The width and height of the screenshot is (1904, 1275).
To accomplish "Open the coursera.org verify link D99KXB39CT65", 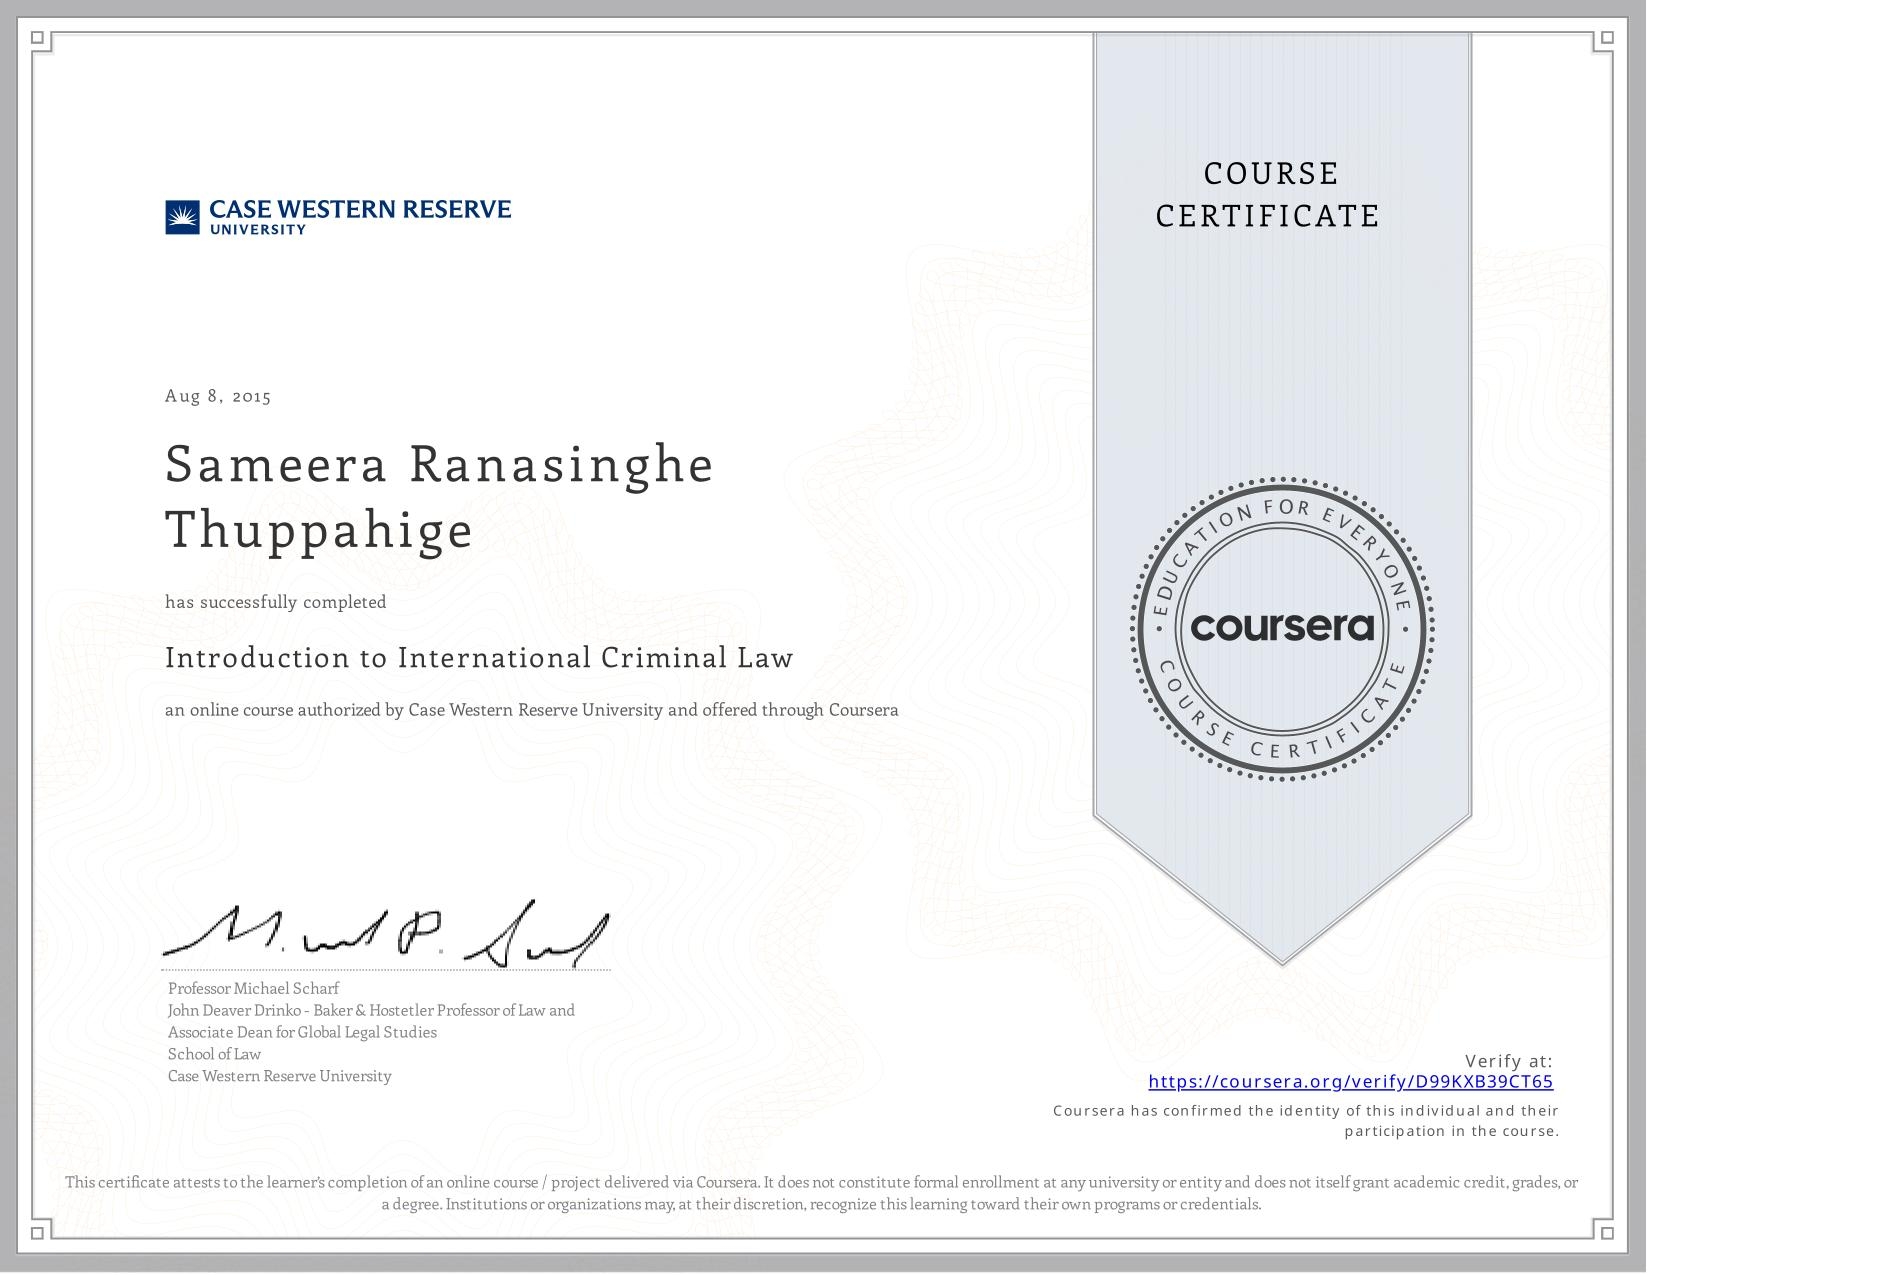I will click(1350, 1081).
